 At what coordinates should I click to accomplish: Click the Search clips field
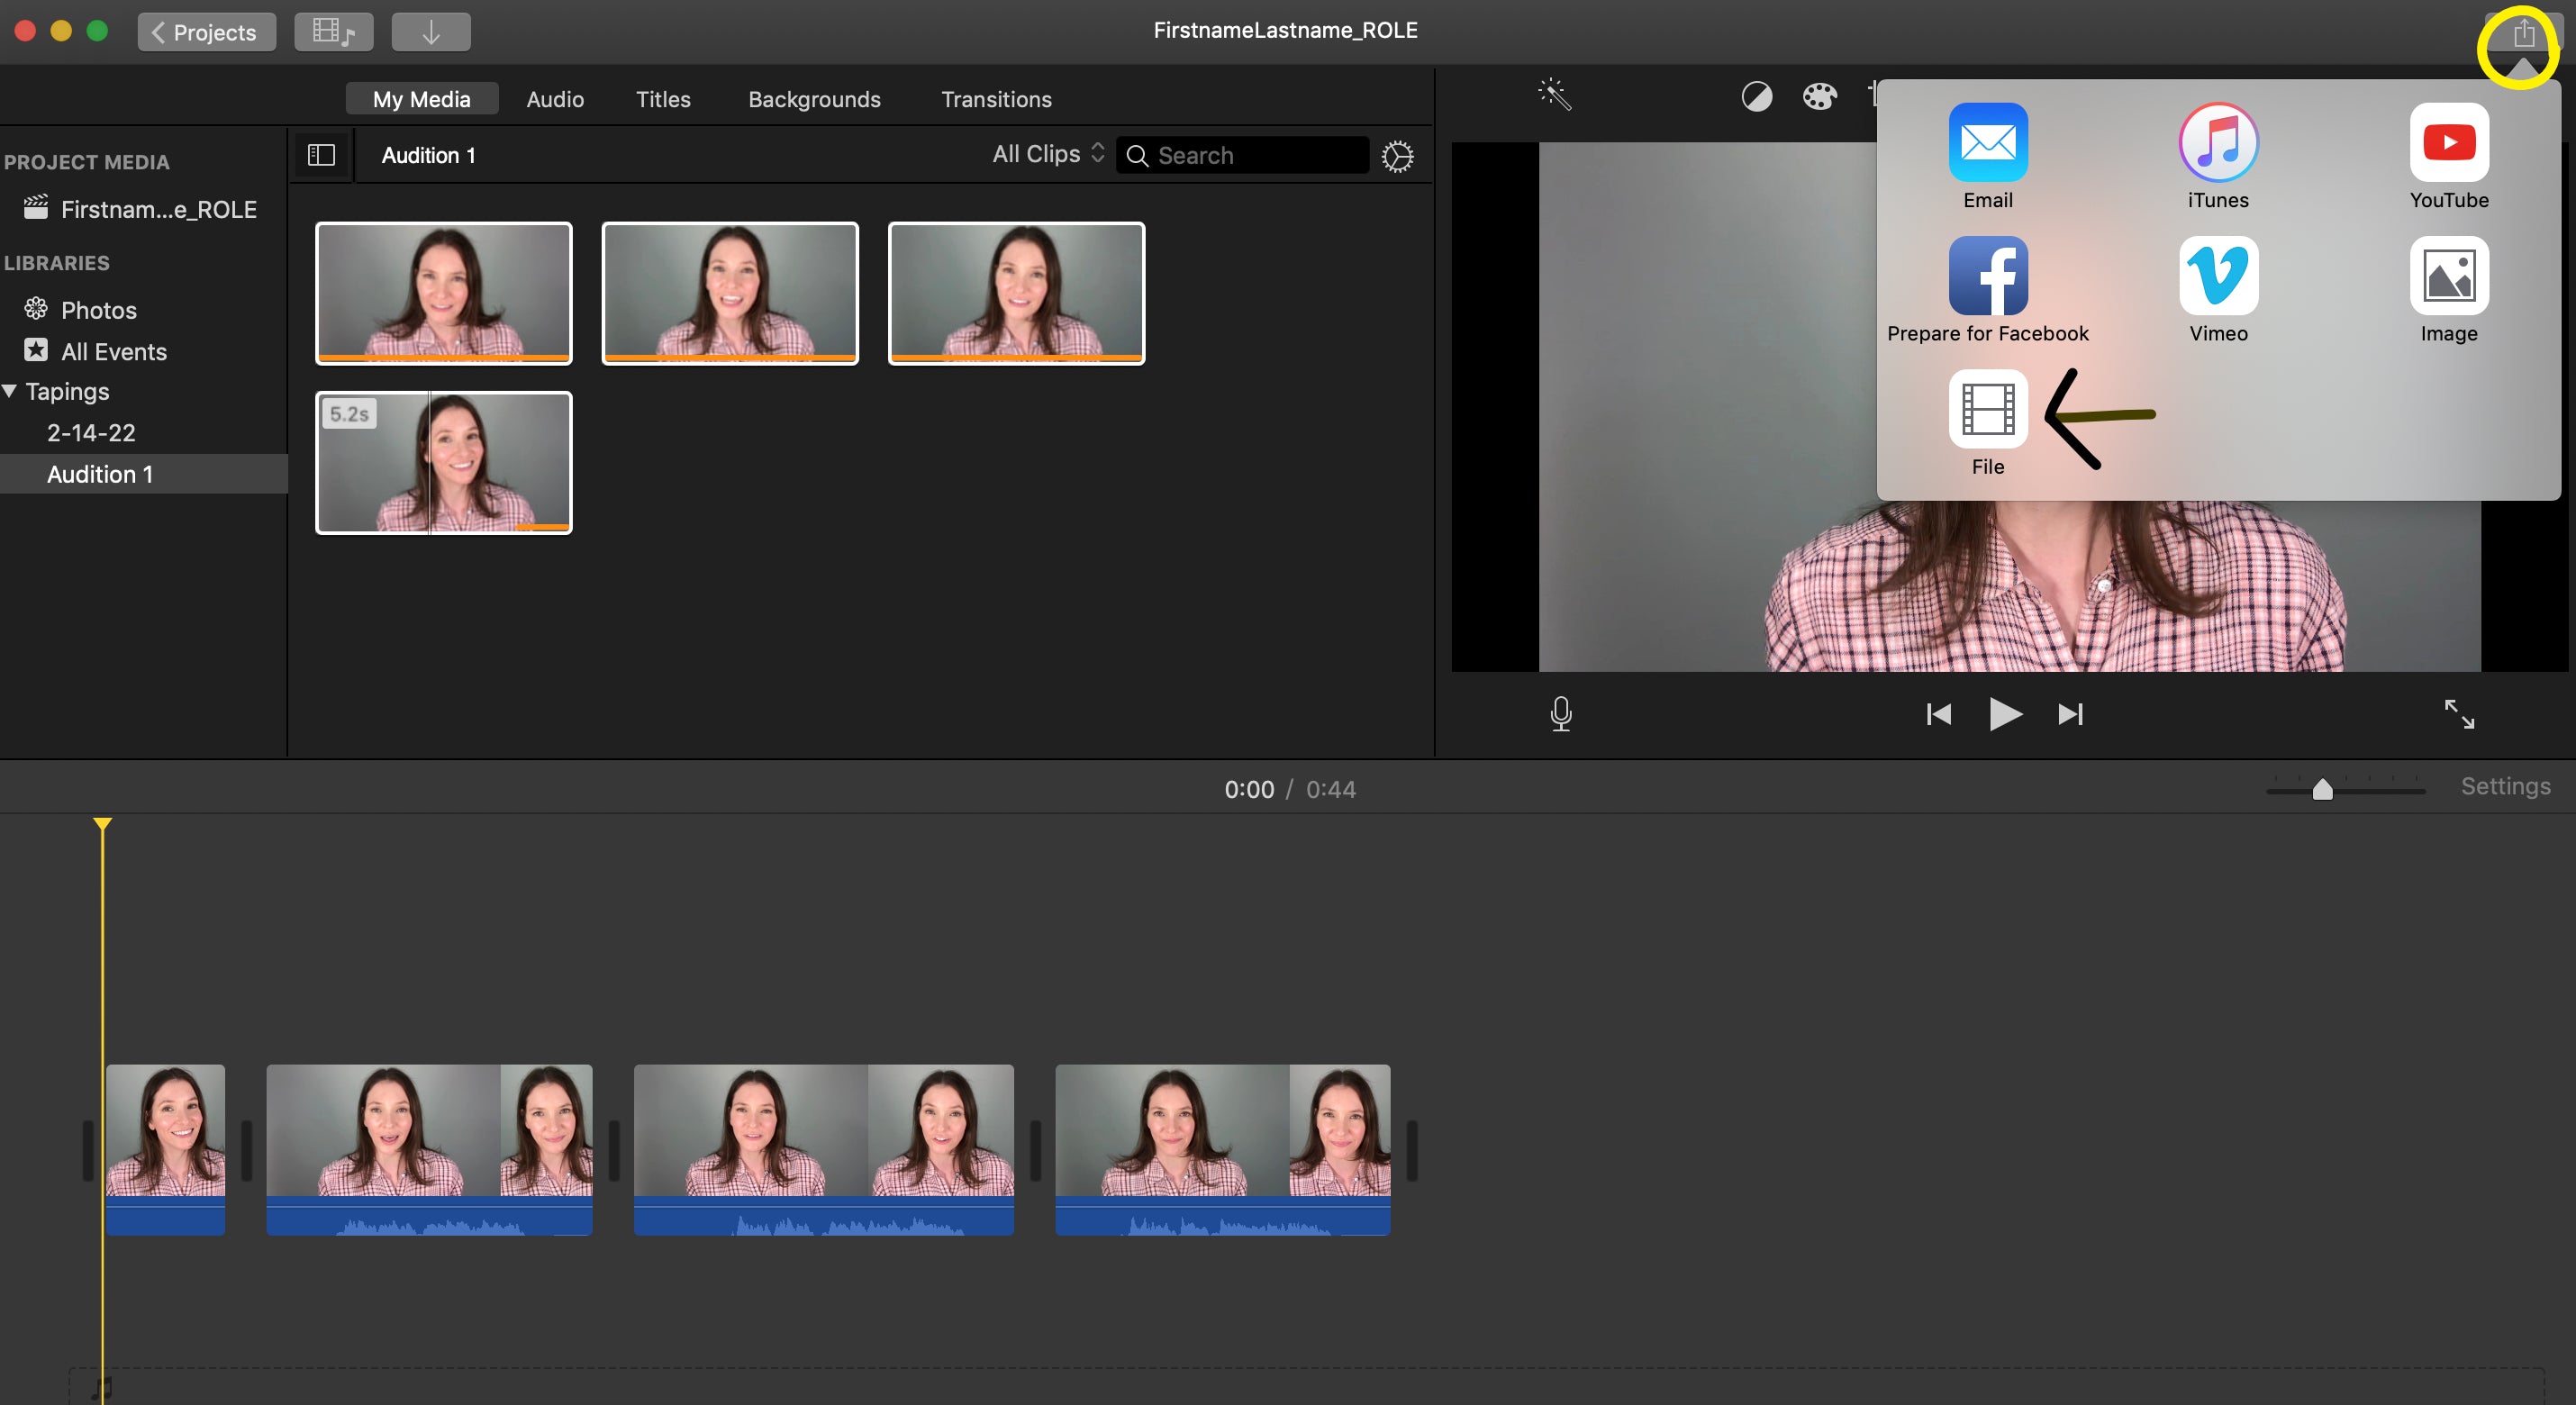pyautogui.click(x=1242, y=155)
